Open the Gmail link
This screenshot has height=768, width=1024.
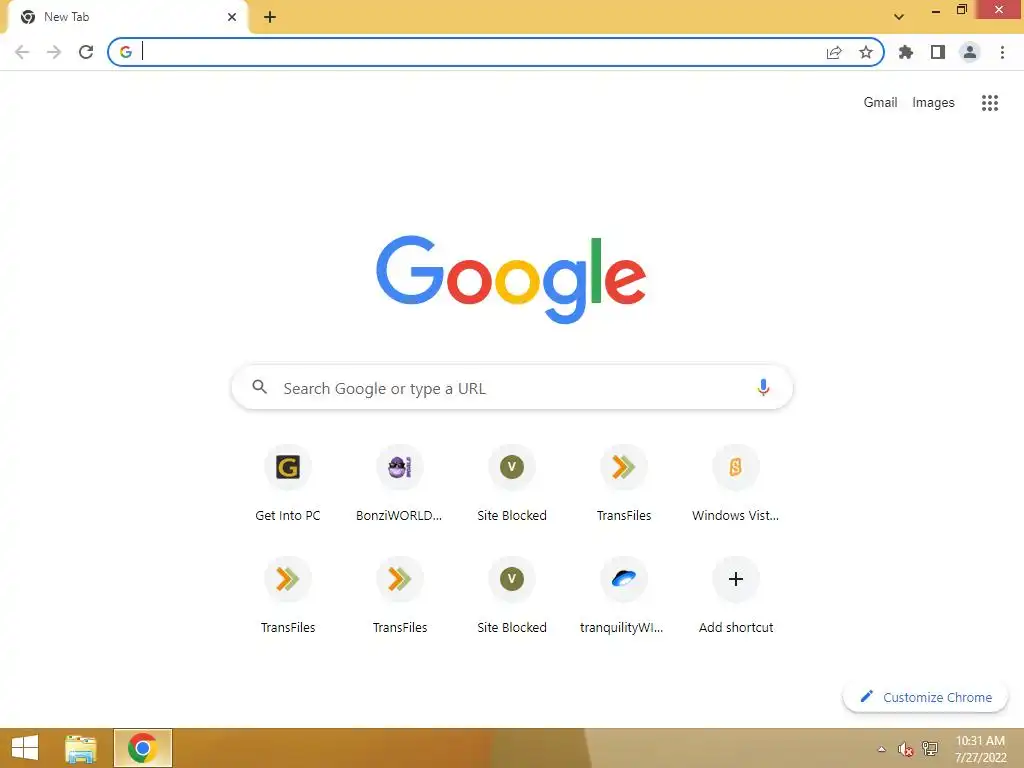pos(880,103)
